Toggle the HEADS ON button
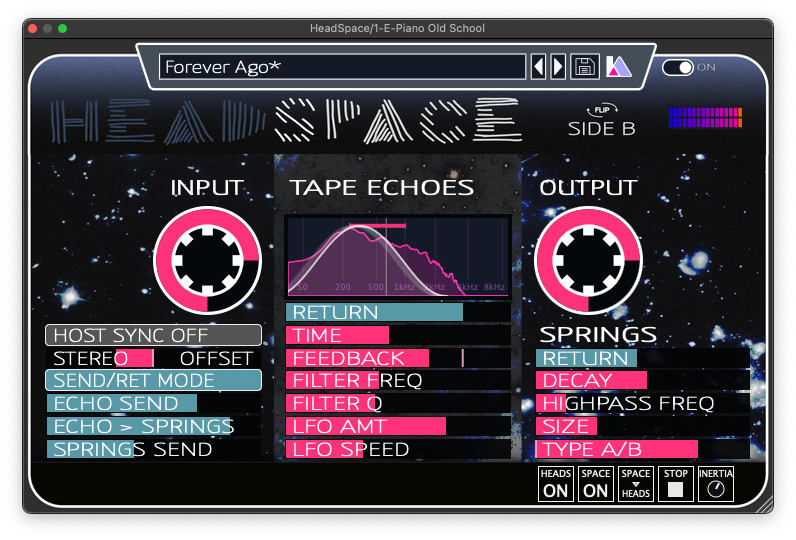The height and width of the screenshot is (540, 796). click(x=555, y=484)
